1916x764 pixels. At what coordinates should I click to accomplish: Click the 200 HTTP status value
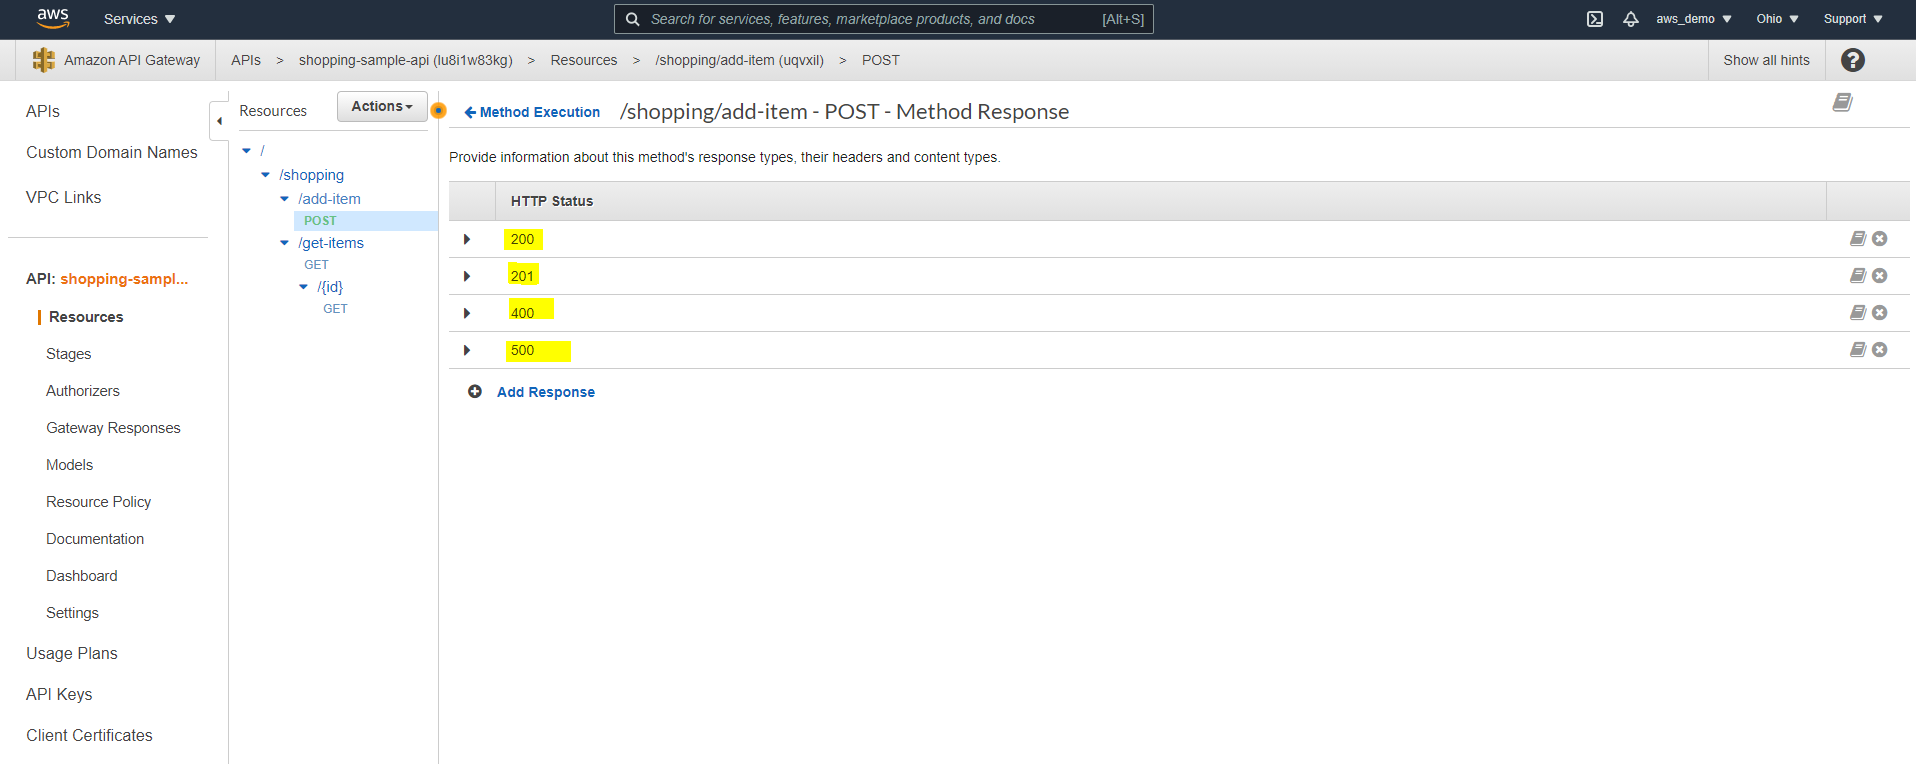(x=522, y=239)
